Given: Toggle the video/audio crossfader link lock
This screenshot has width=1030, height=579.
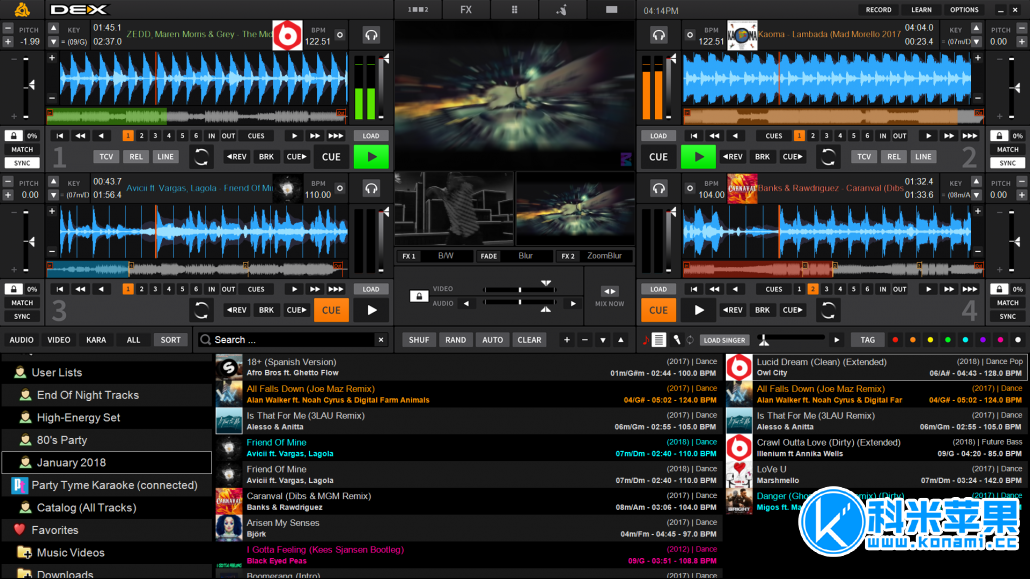Looking at the screenshot, I should click(418, 296).
